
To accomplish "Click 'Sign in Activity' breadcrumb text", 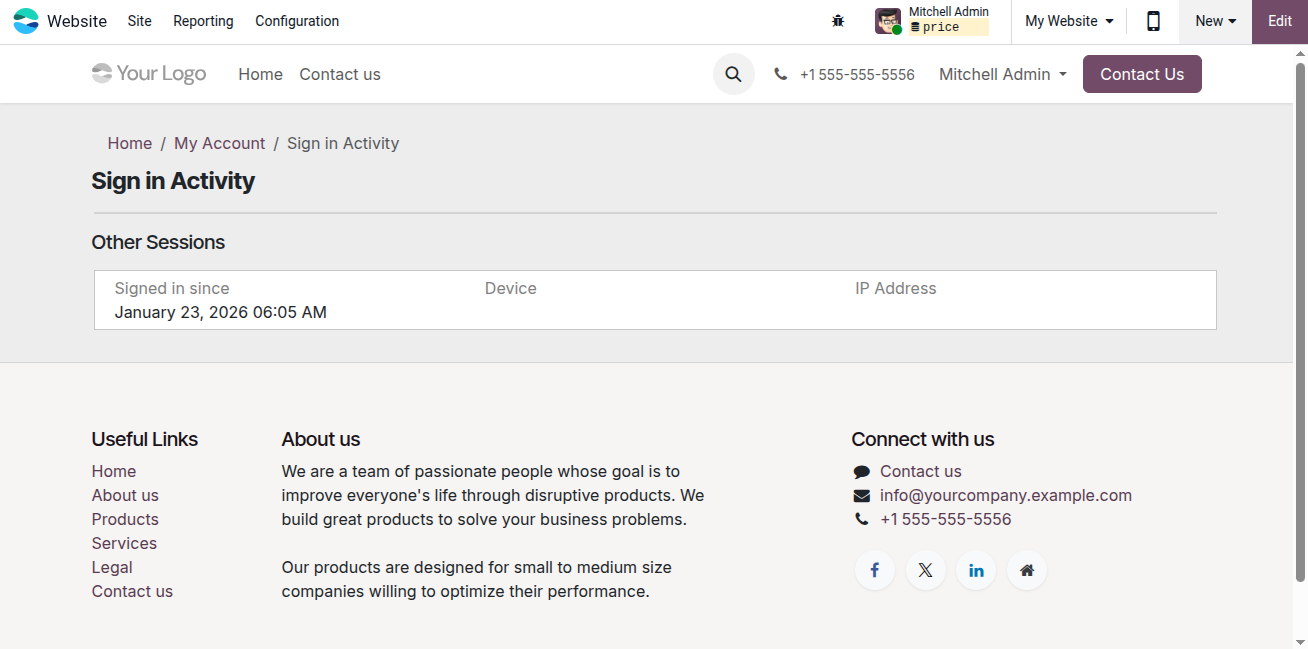I will [x=343, y=143].
